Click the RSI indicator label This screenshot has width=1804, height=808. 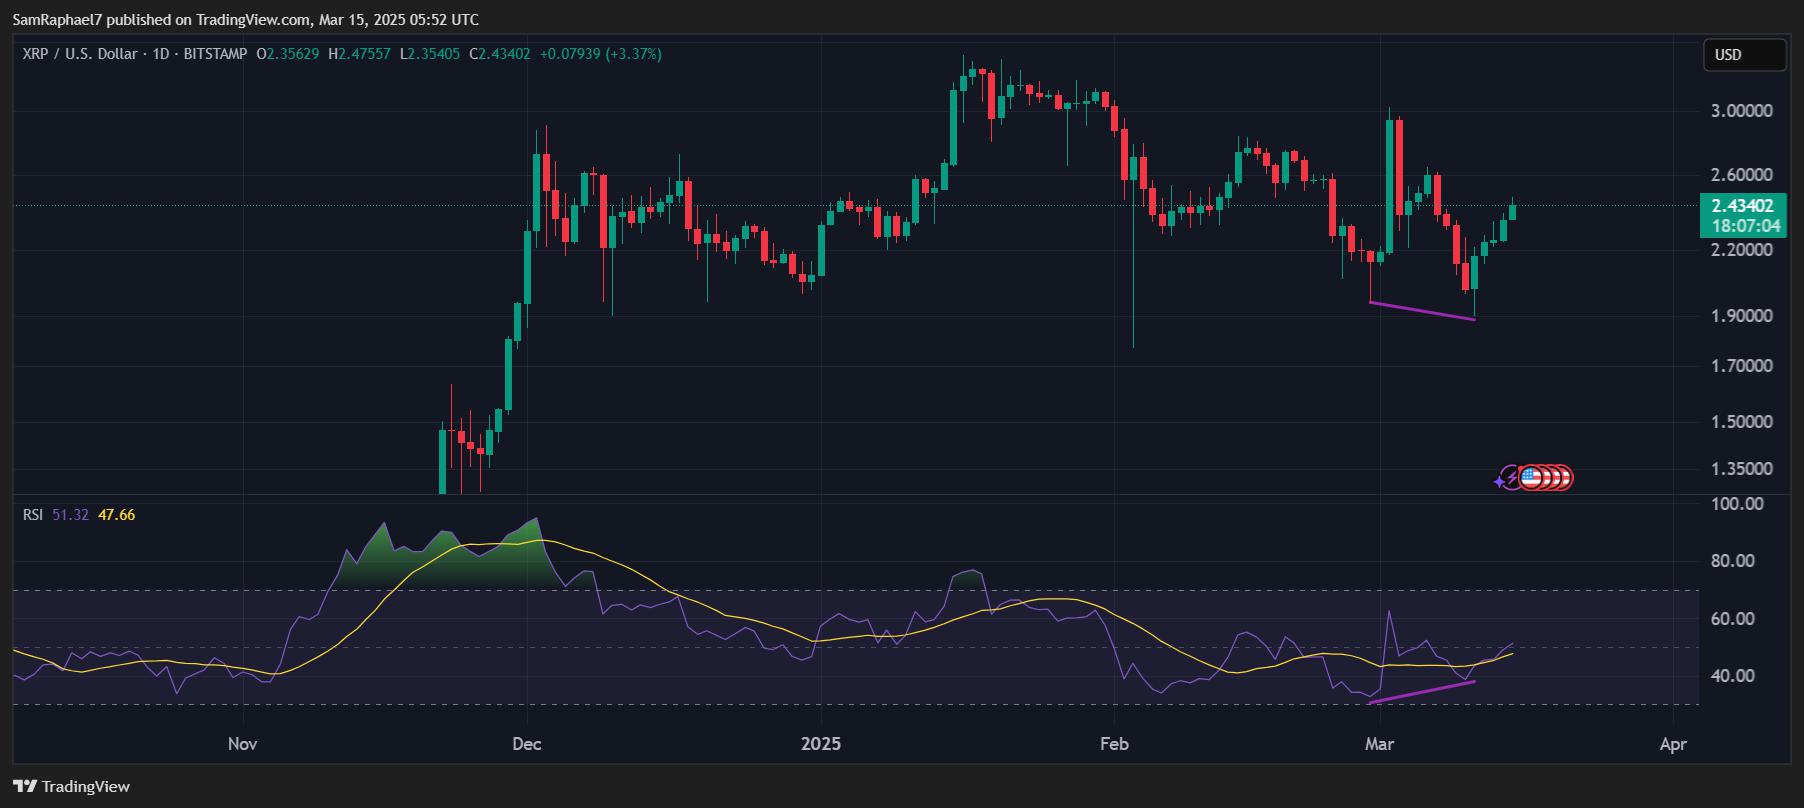(33, 515)
